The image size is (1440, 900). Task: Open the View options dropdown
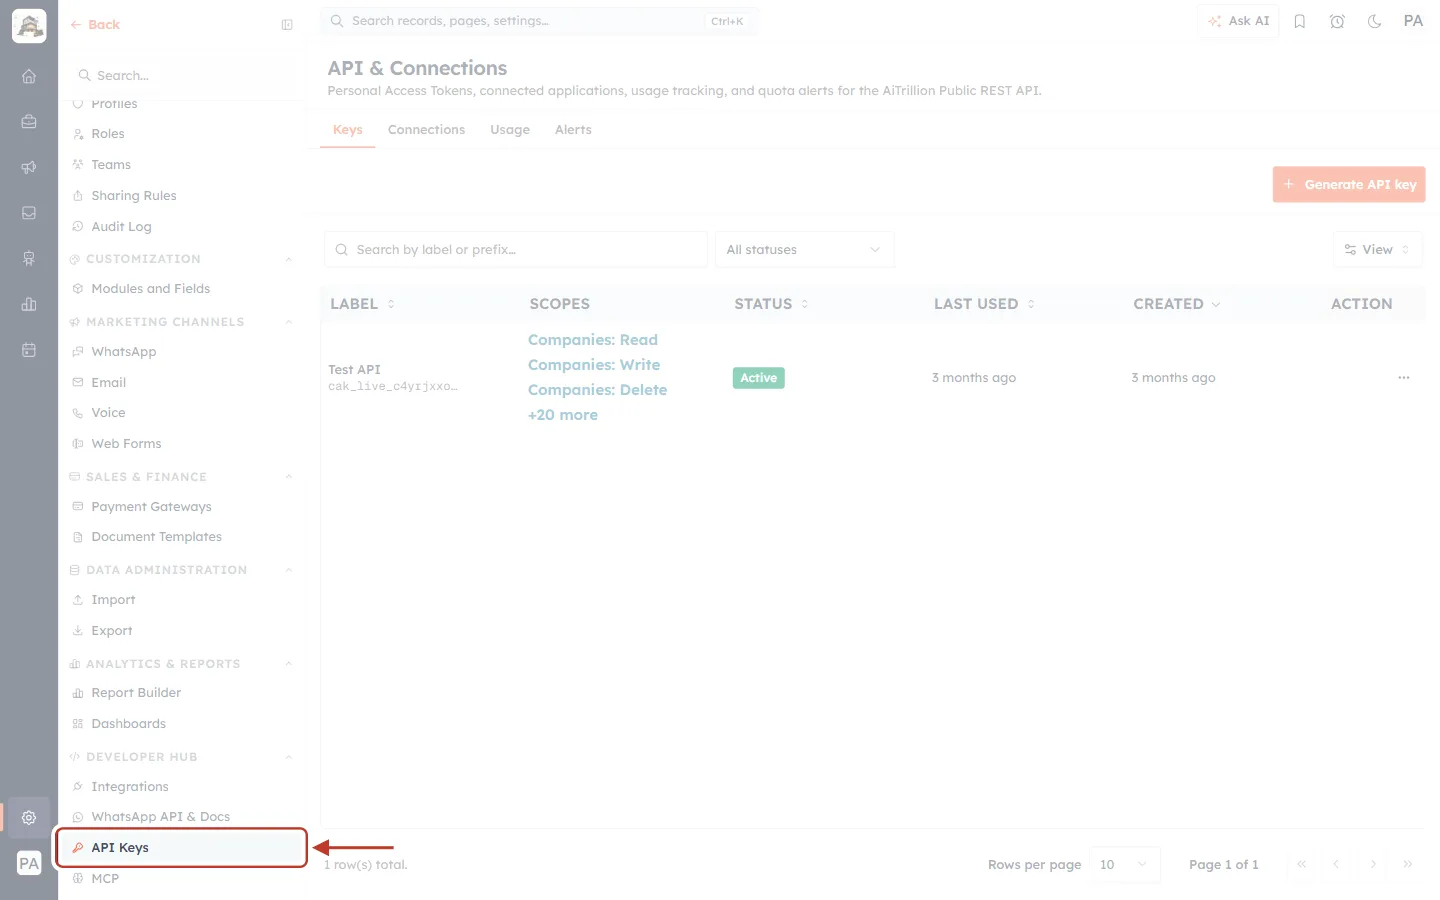pos(1378,250)
